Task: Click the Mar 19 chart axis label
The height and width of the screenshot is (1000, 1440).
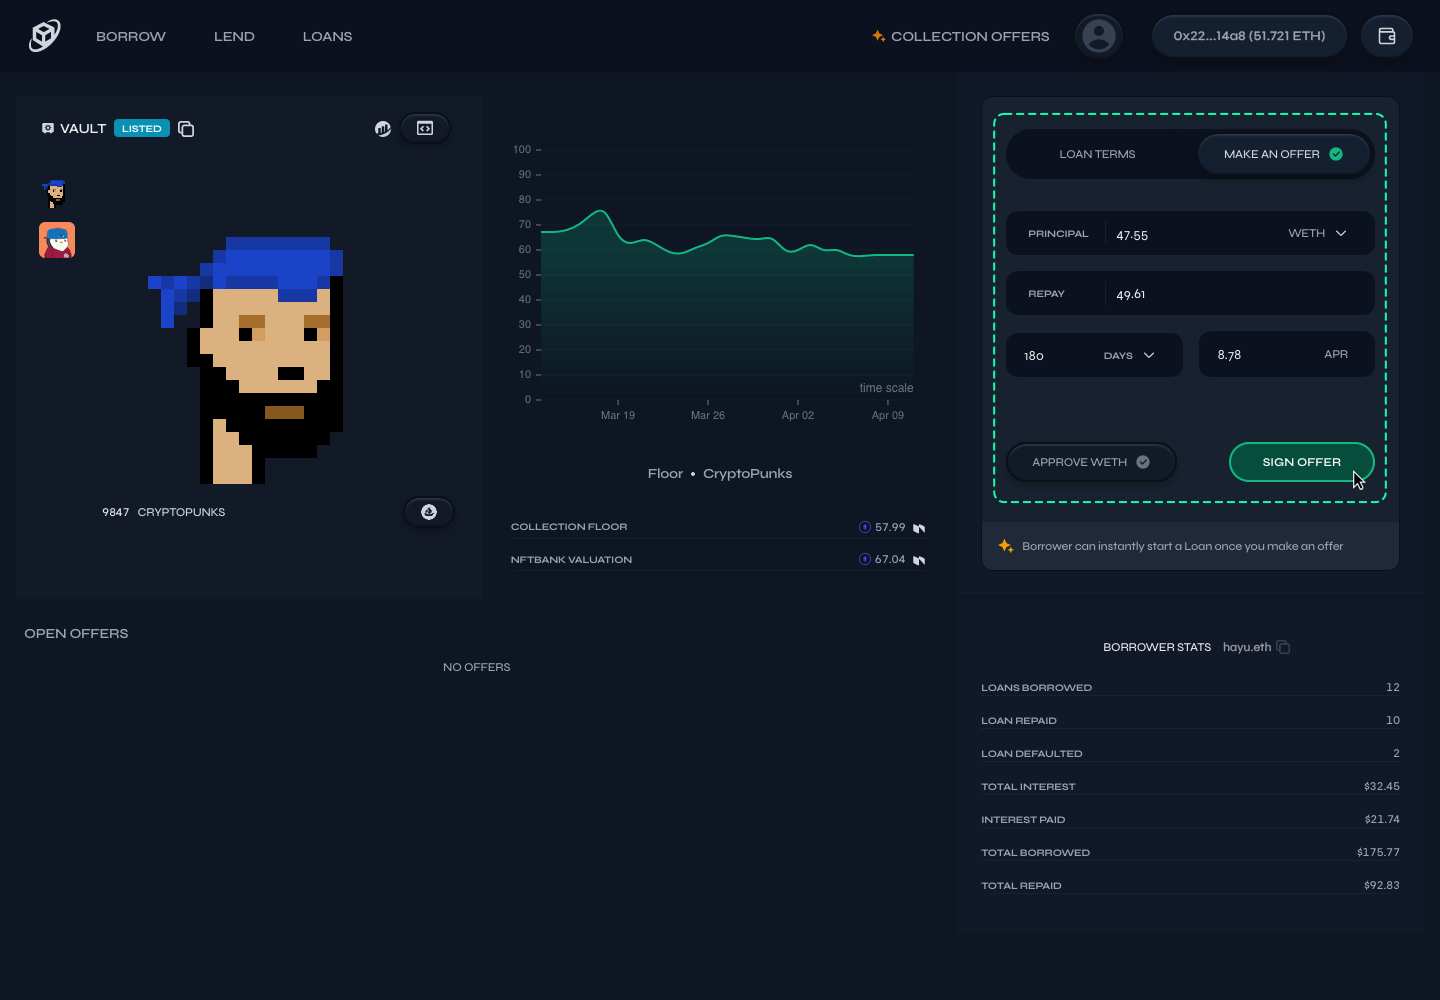Action: click(618, 415)
